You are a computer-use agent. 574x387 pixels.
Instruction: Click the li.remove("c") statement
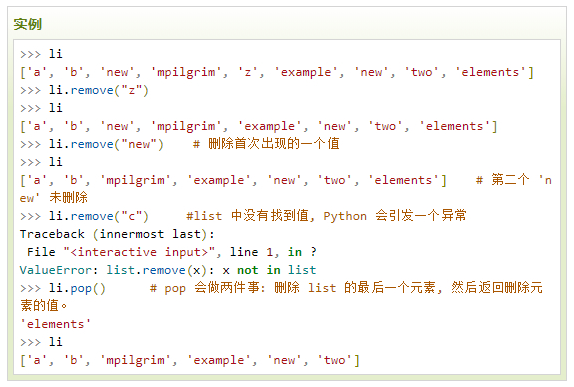(x=99, y=216)
